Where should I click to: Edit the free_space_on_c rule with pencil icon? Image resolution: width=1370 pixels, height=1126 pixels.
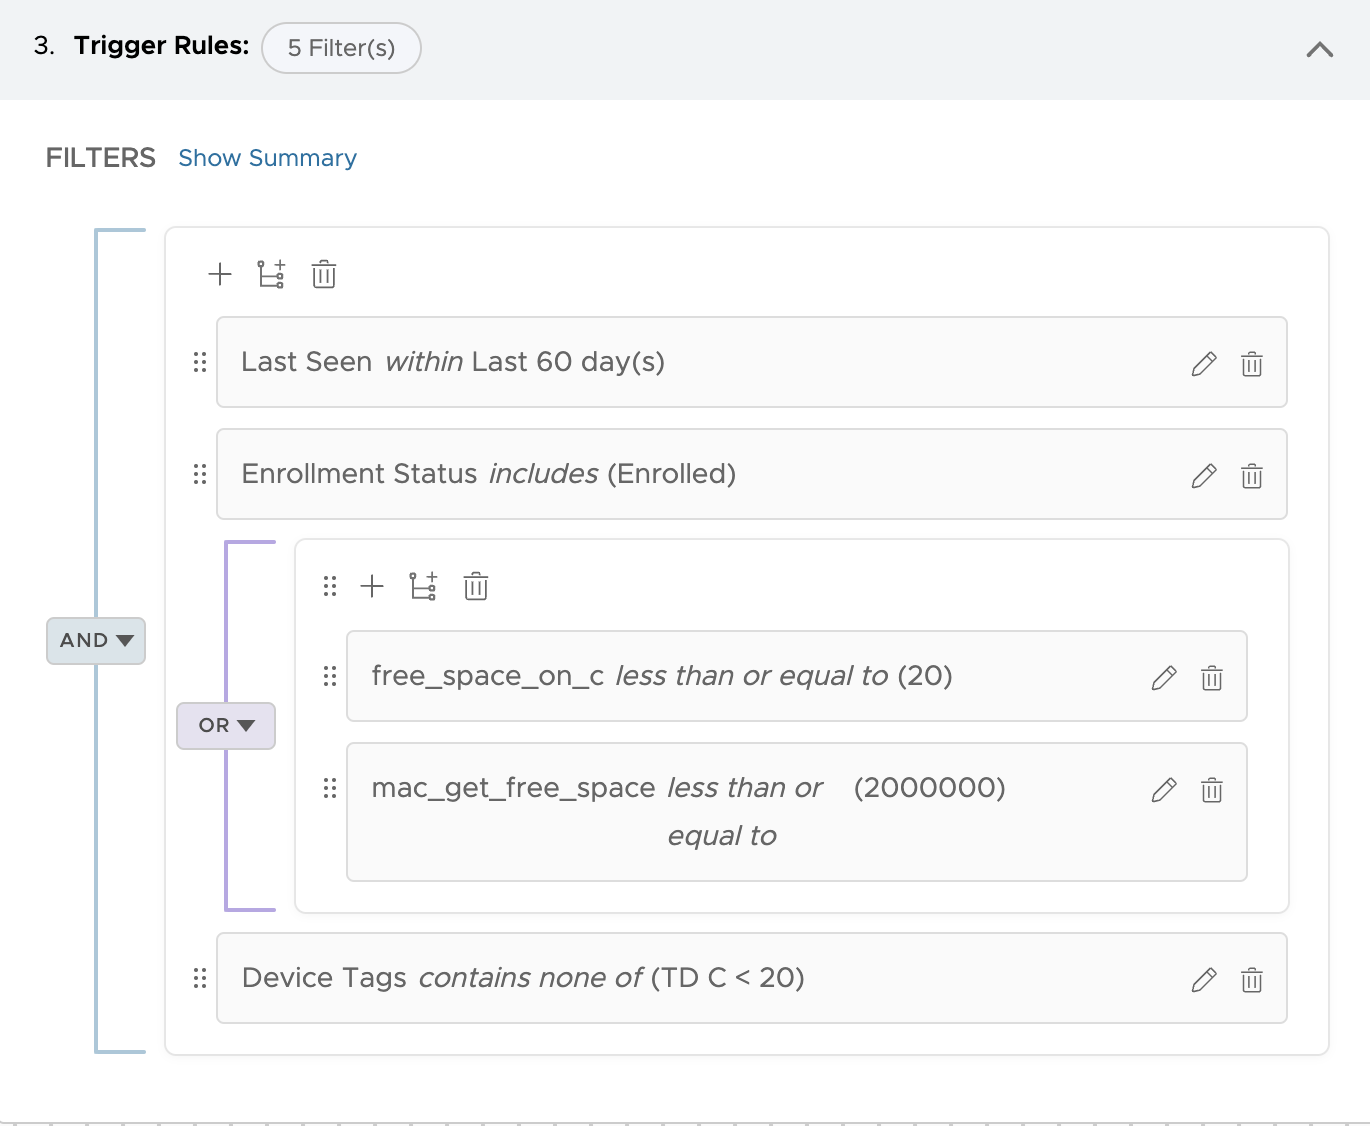pyautogui.click(x=1164, y=678)
